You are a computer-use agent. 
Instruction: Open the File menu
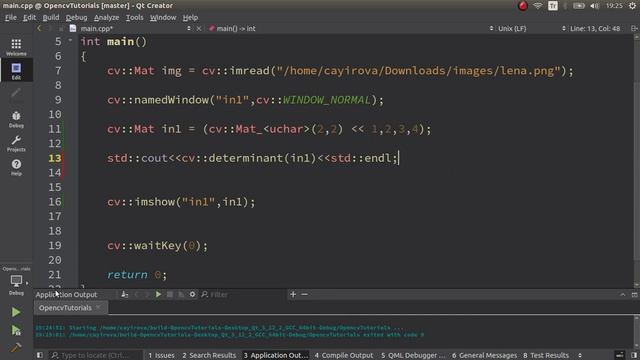click(11, 18)
